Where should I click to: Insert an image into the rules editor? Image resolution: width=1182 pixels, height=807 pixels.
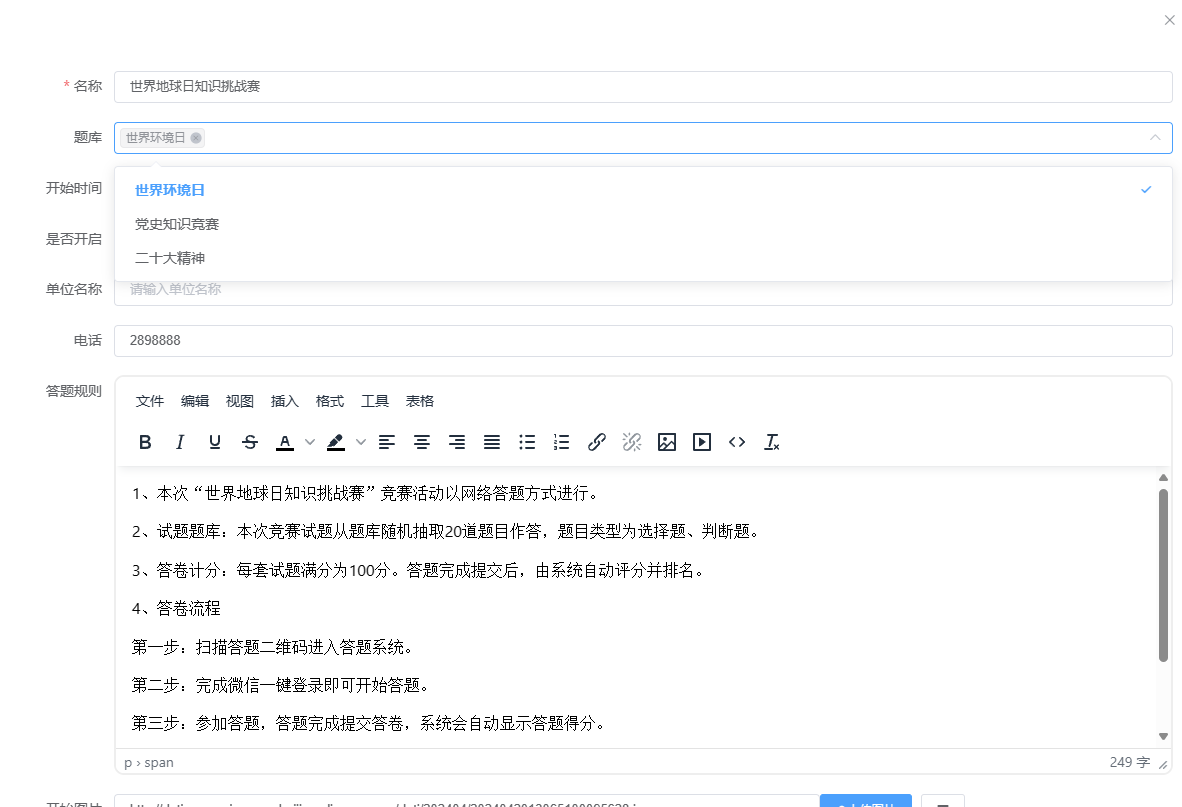(x=666, y=442)
